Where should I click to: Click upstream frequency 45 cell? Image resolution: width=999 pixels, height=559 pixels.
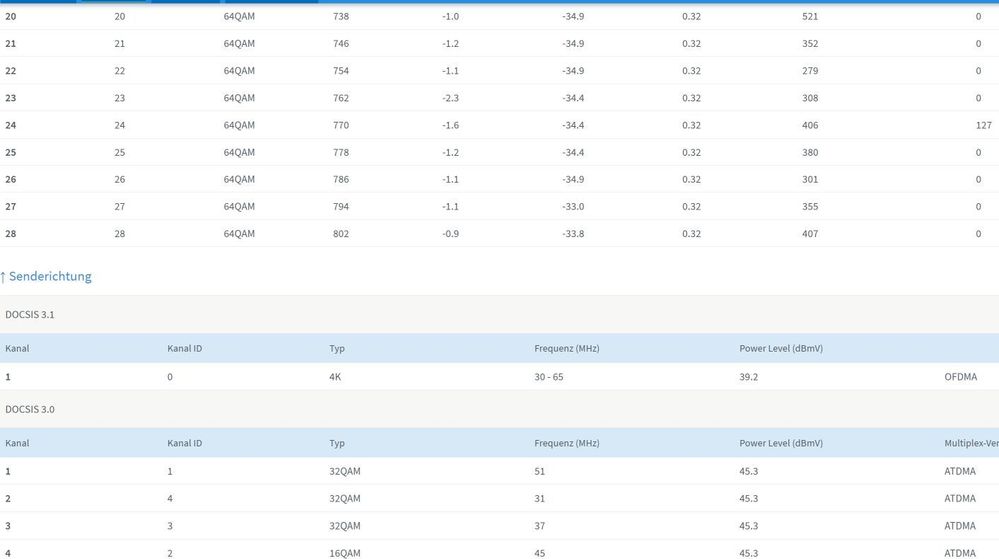[540, 553]
